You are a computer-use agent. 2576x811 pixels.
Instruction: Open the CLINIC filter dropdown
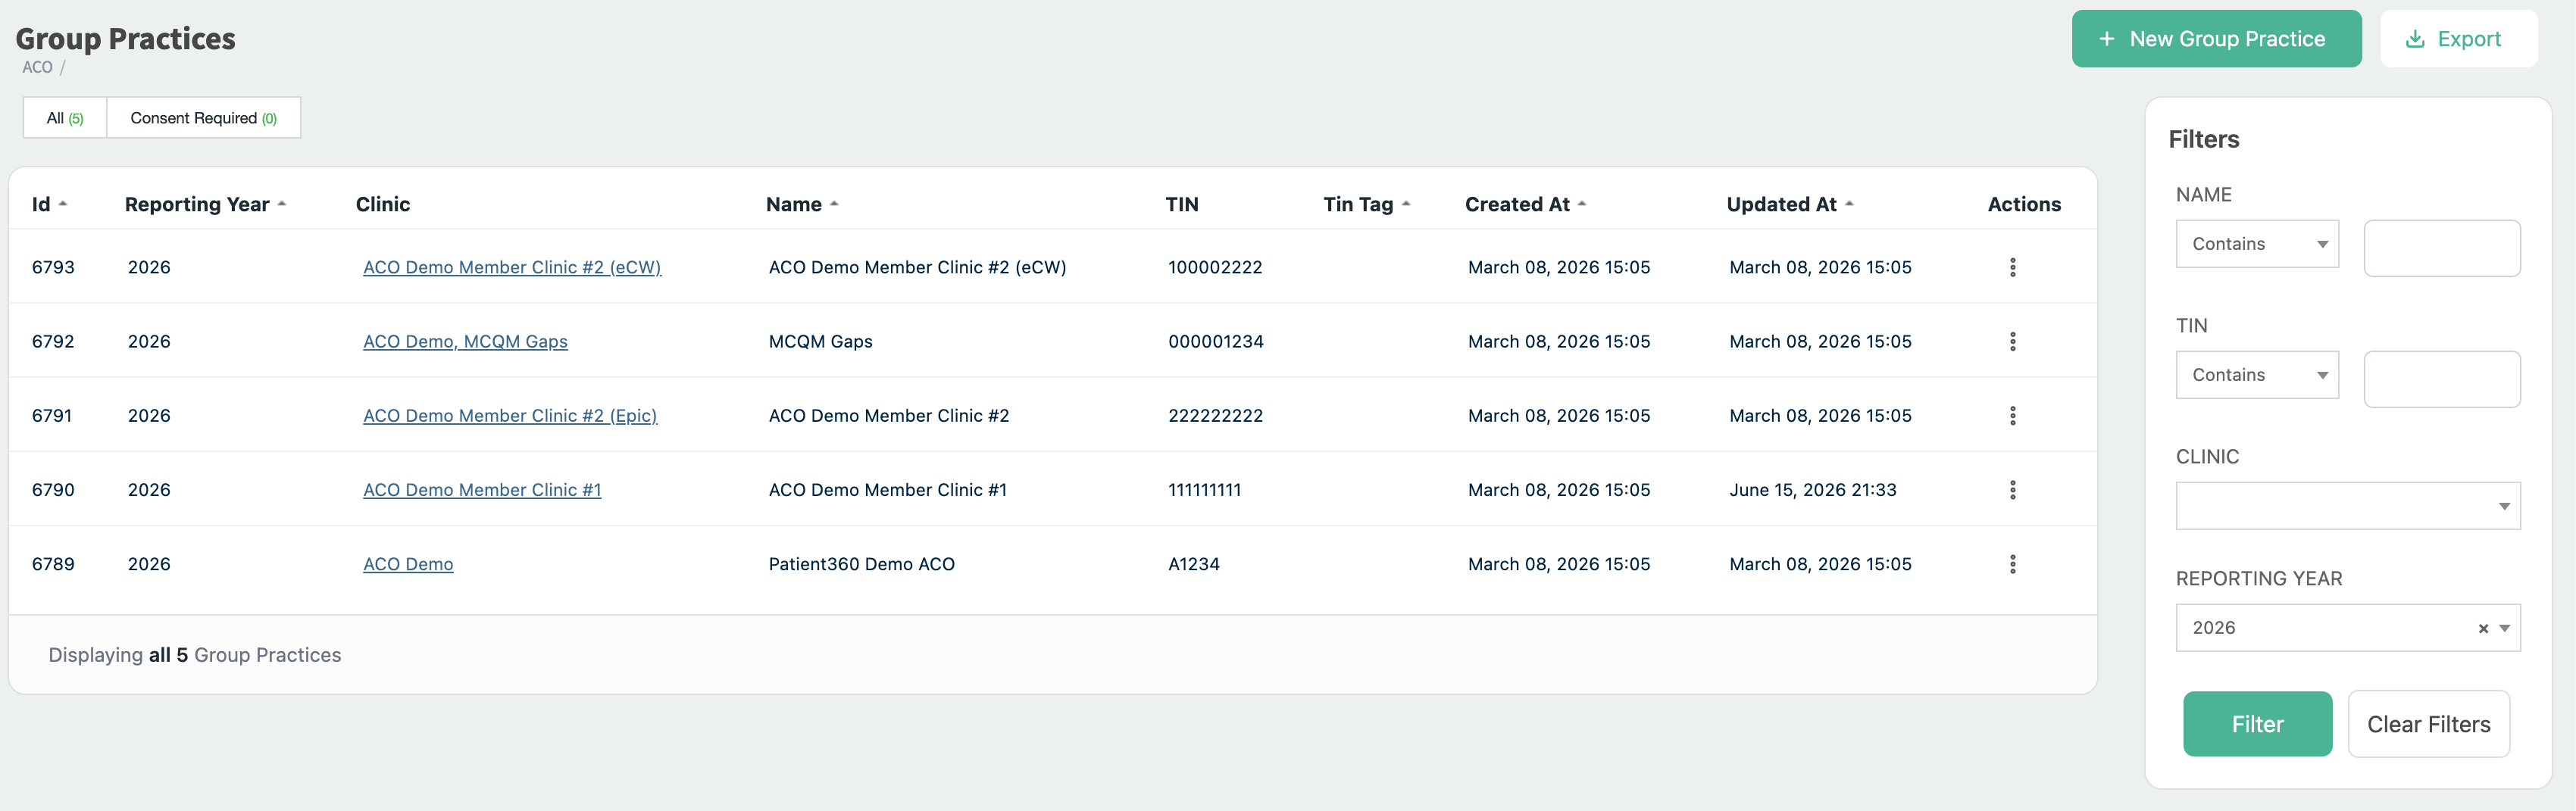click(x=2347, y=506)
